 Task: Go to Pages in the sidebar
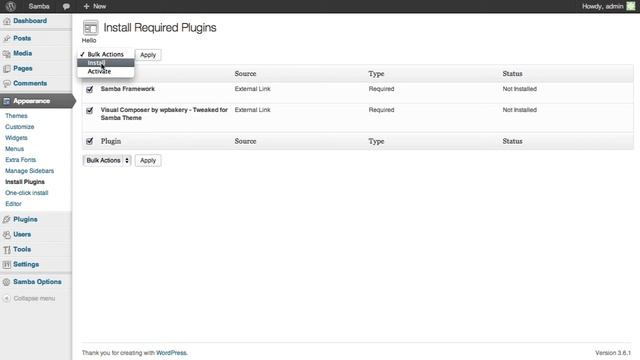point(23,69)
